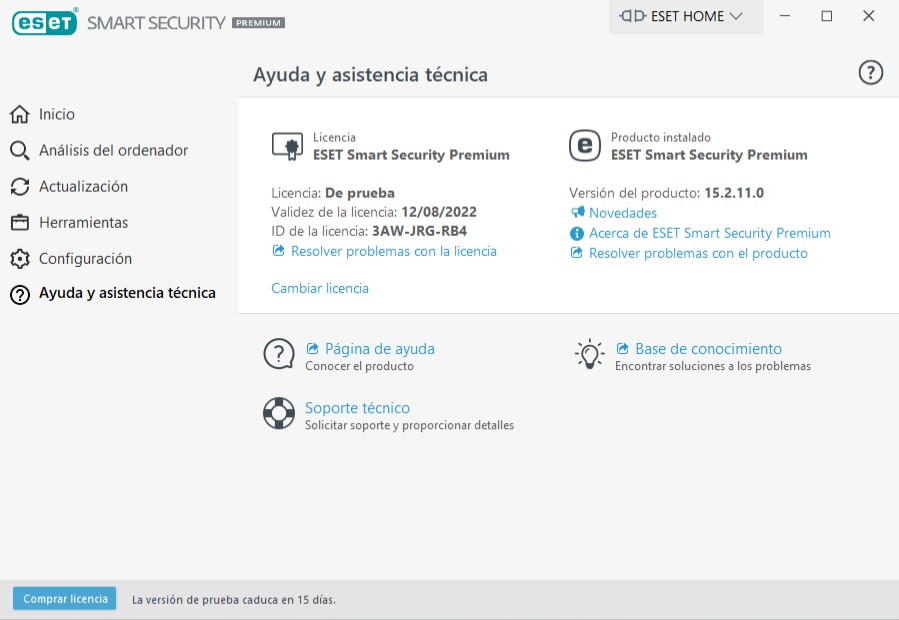Click the question mark icon in the sidebar
The width and height of the screenshot is (899, 620).
pos(19,295)
